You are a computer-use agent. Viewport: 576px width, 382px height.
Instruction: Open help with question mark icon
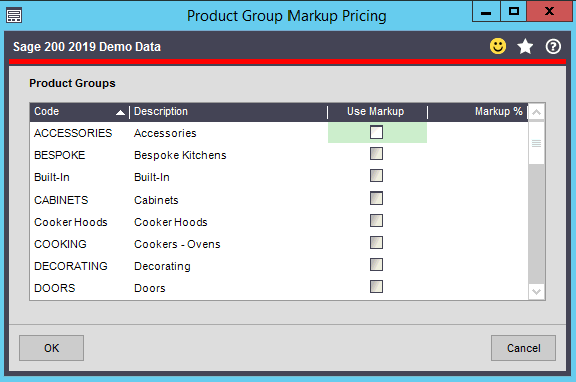[553, 47]
